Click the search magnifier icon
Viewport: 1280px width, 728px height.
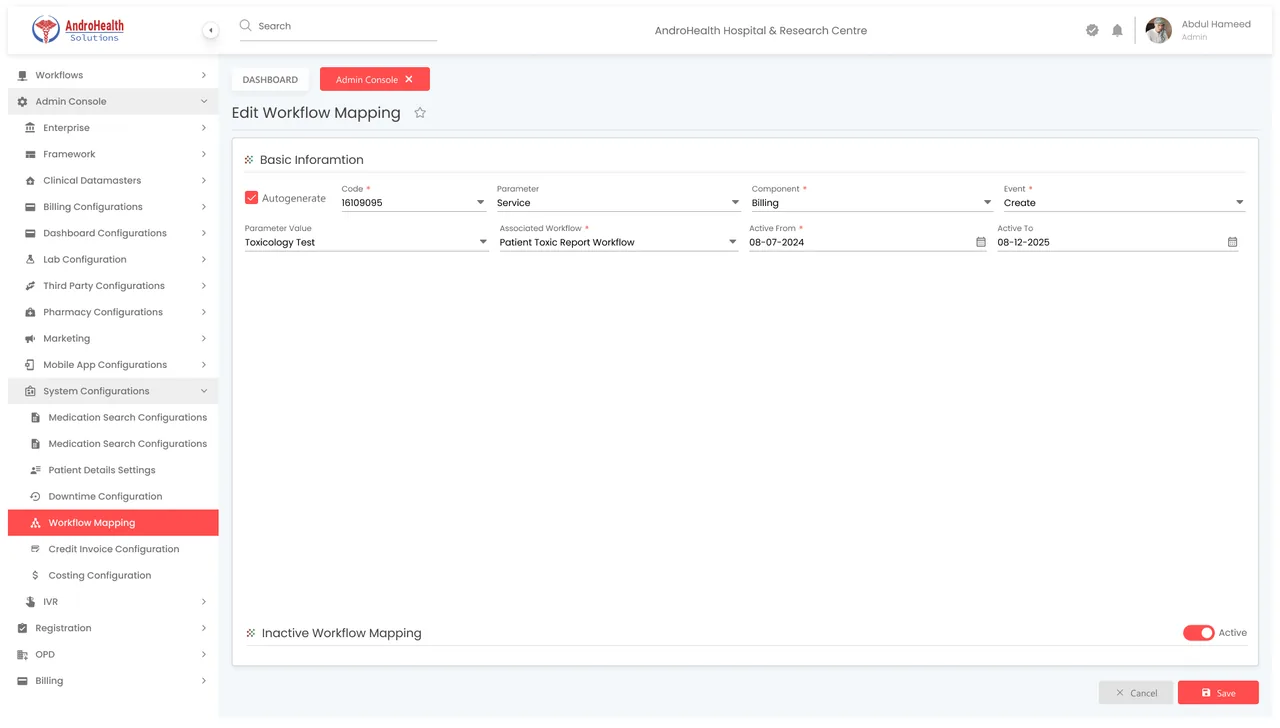(245, 25)
